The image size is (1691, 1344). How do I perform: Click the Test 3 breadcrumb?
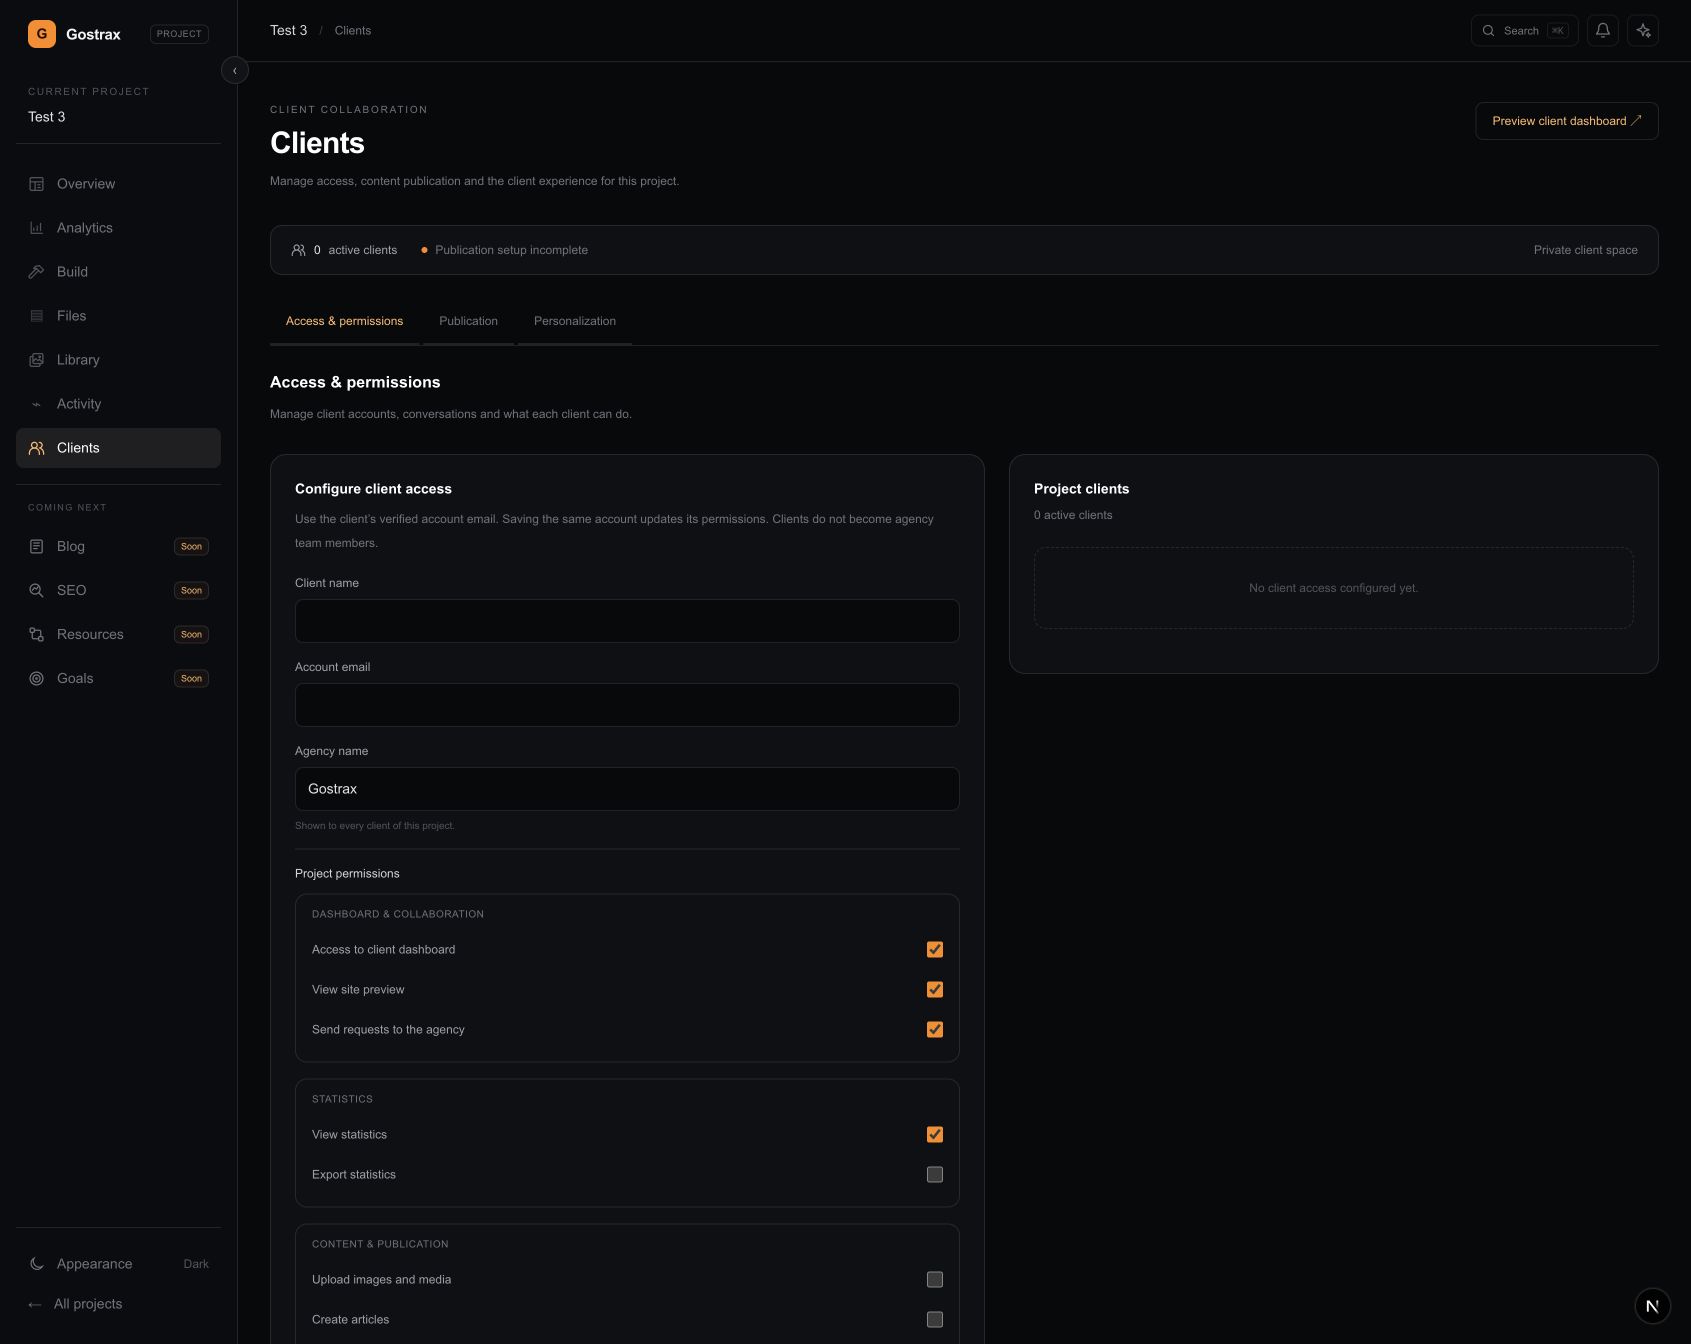(288, 30)
